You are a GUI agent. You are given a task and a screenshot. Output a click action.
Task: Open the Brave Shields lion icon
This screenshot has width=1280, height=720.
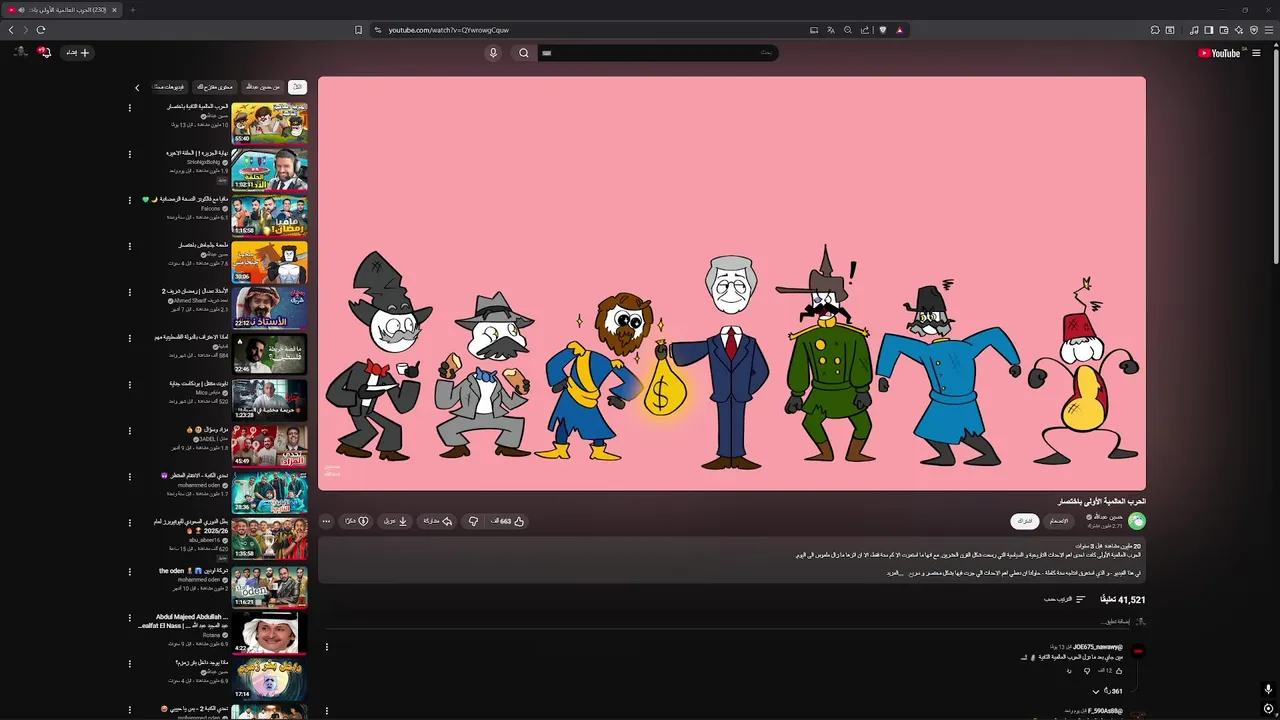click(x=882, y=30)
